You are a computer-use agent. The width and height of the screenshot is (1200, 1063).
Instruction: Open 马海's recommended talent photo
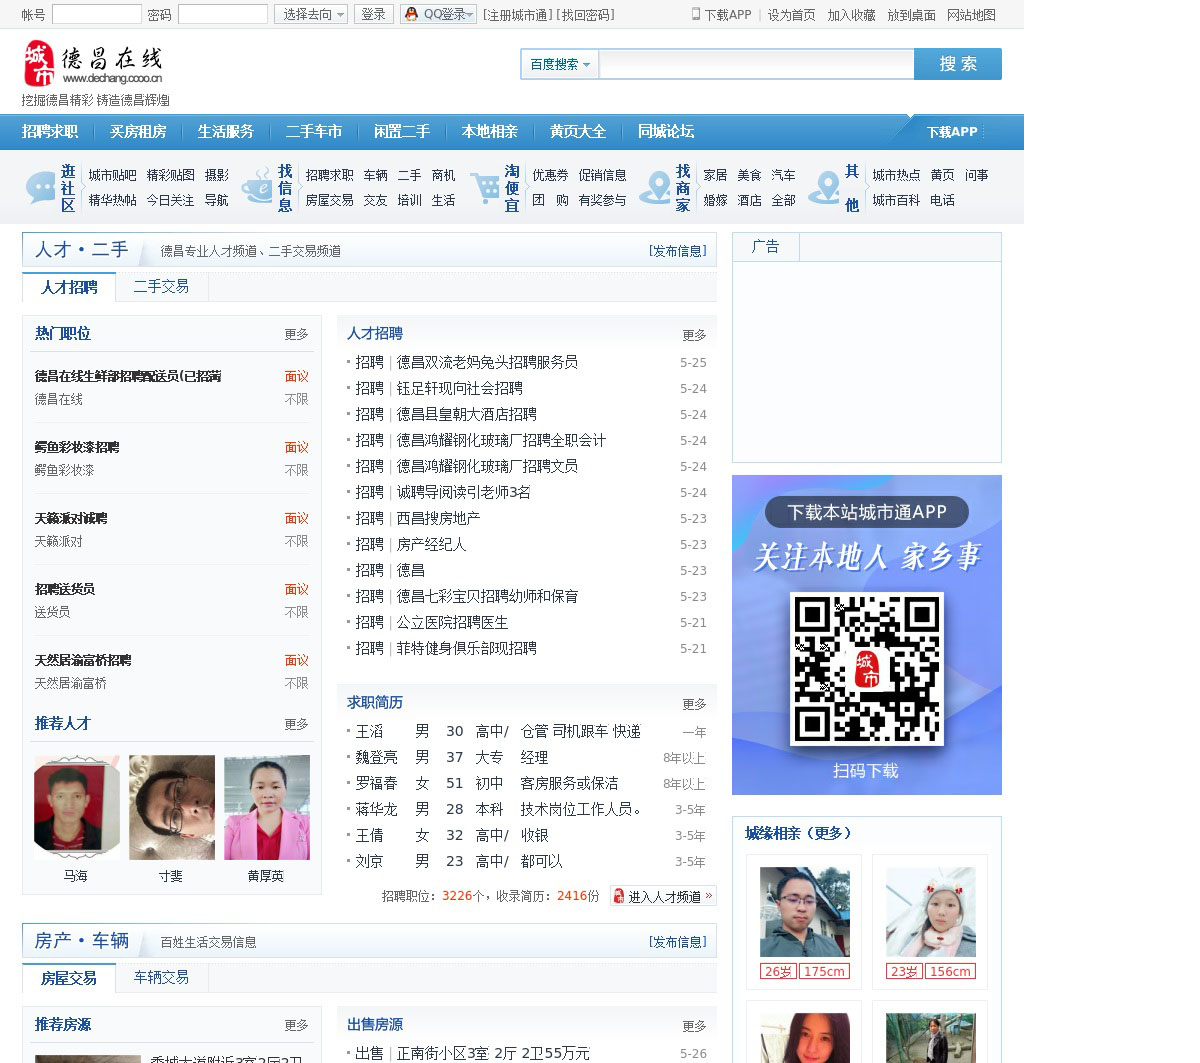pyautogui.click(x=76, y=808)
